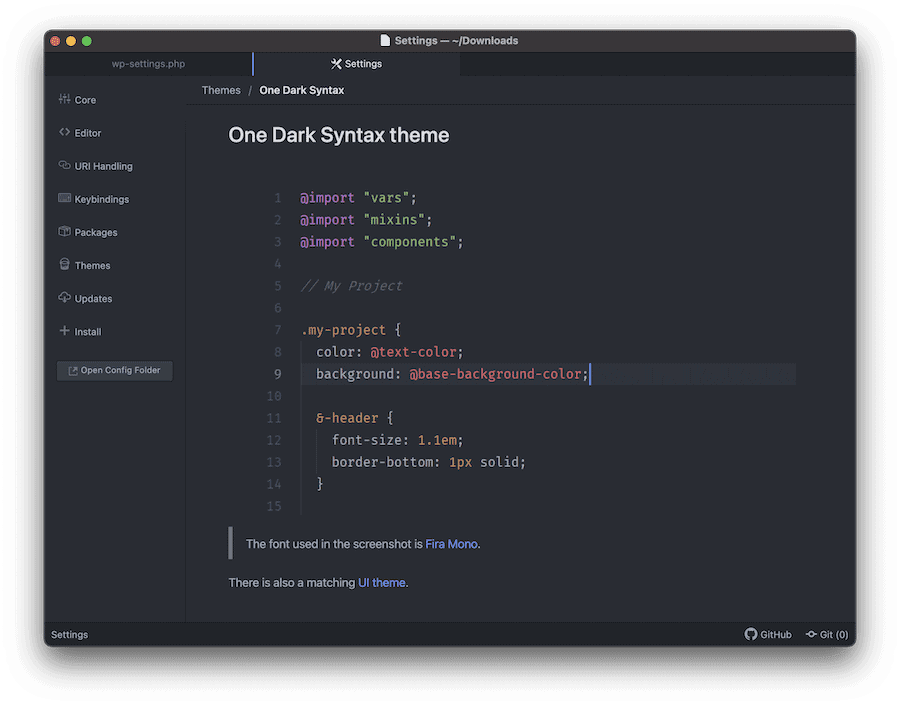View the Keybindings section

[x=98, y=198]
